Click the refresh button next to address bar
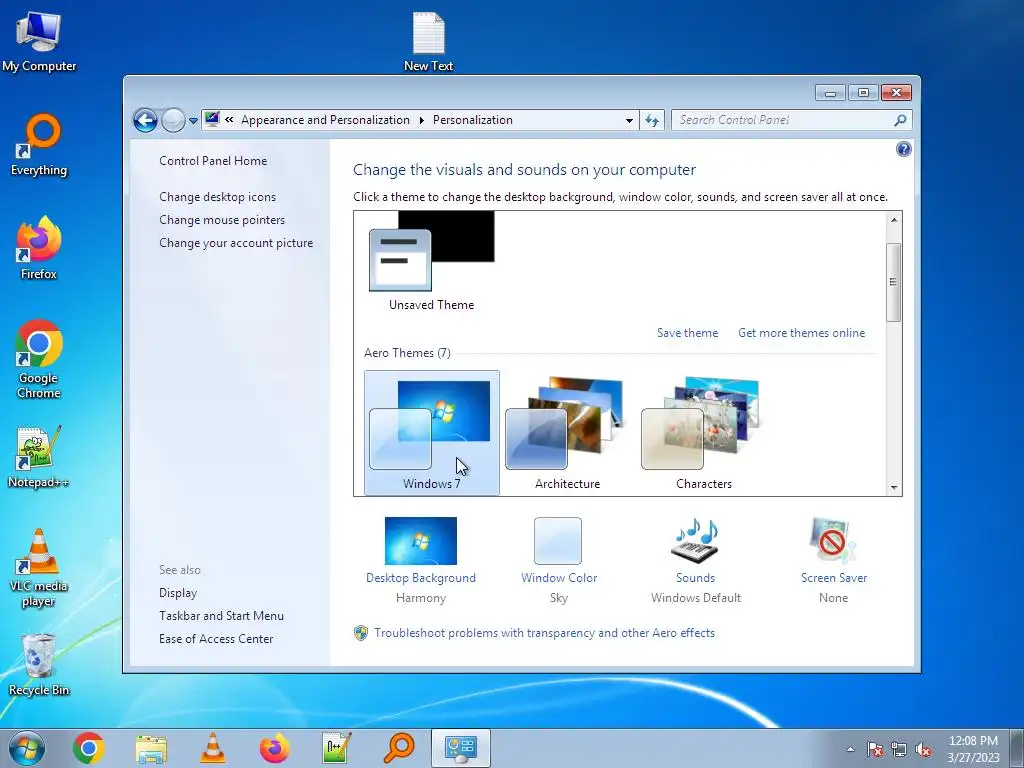 point(652,120)
